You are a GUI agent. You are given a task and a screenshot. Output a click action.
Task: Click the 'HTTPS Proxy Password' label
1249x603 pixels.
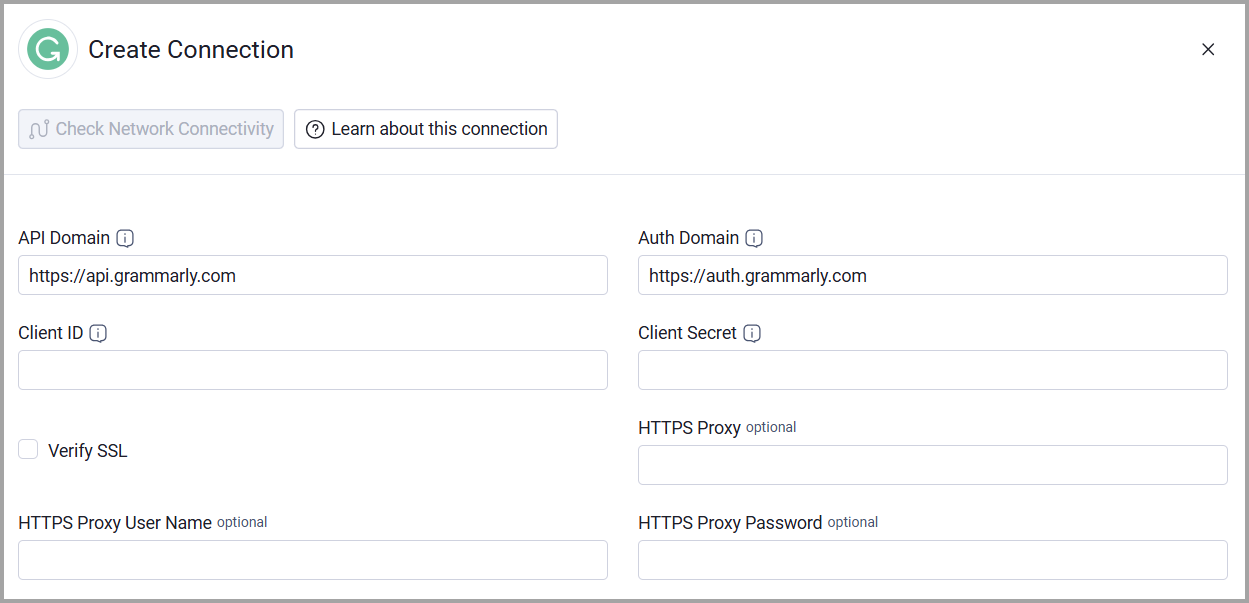click(x=730, y=523)
